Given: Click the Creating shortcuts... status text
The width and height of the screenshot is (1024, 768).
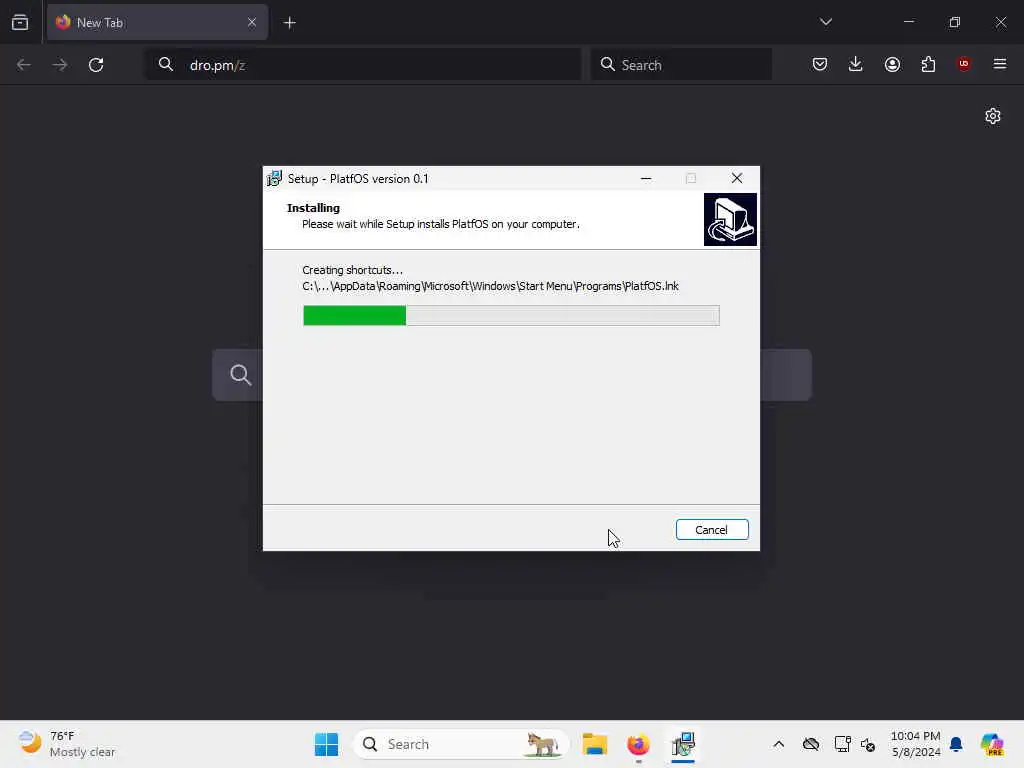Looking at the screenshot, I should 353,270.
